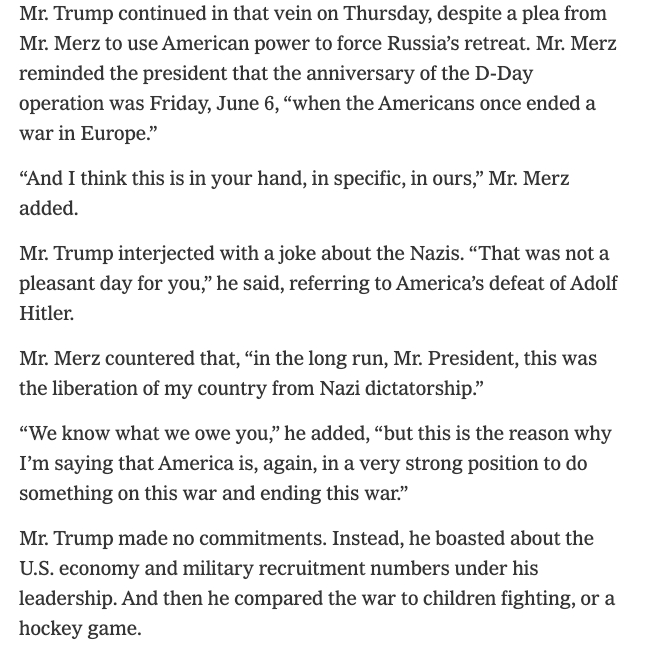Click the words "hockey game" in the last line
The width and height of the screenshot is (654, 646).
pos(78,629)
